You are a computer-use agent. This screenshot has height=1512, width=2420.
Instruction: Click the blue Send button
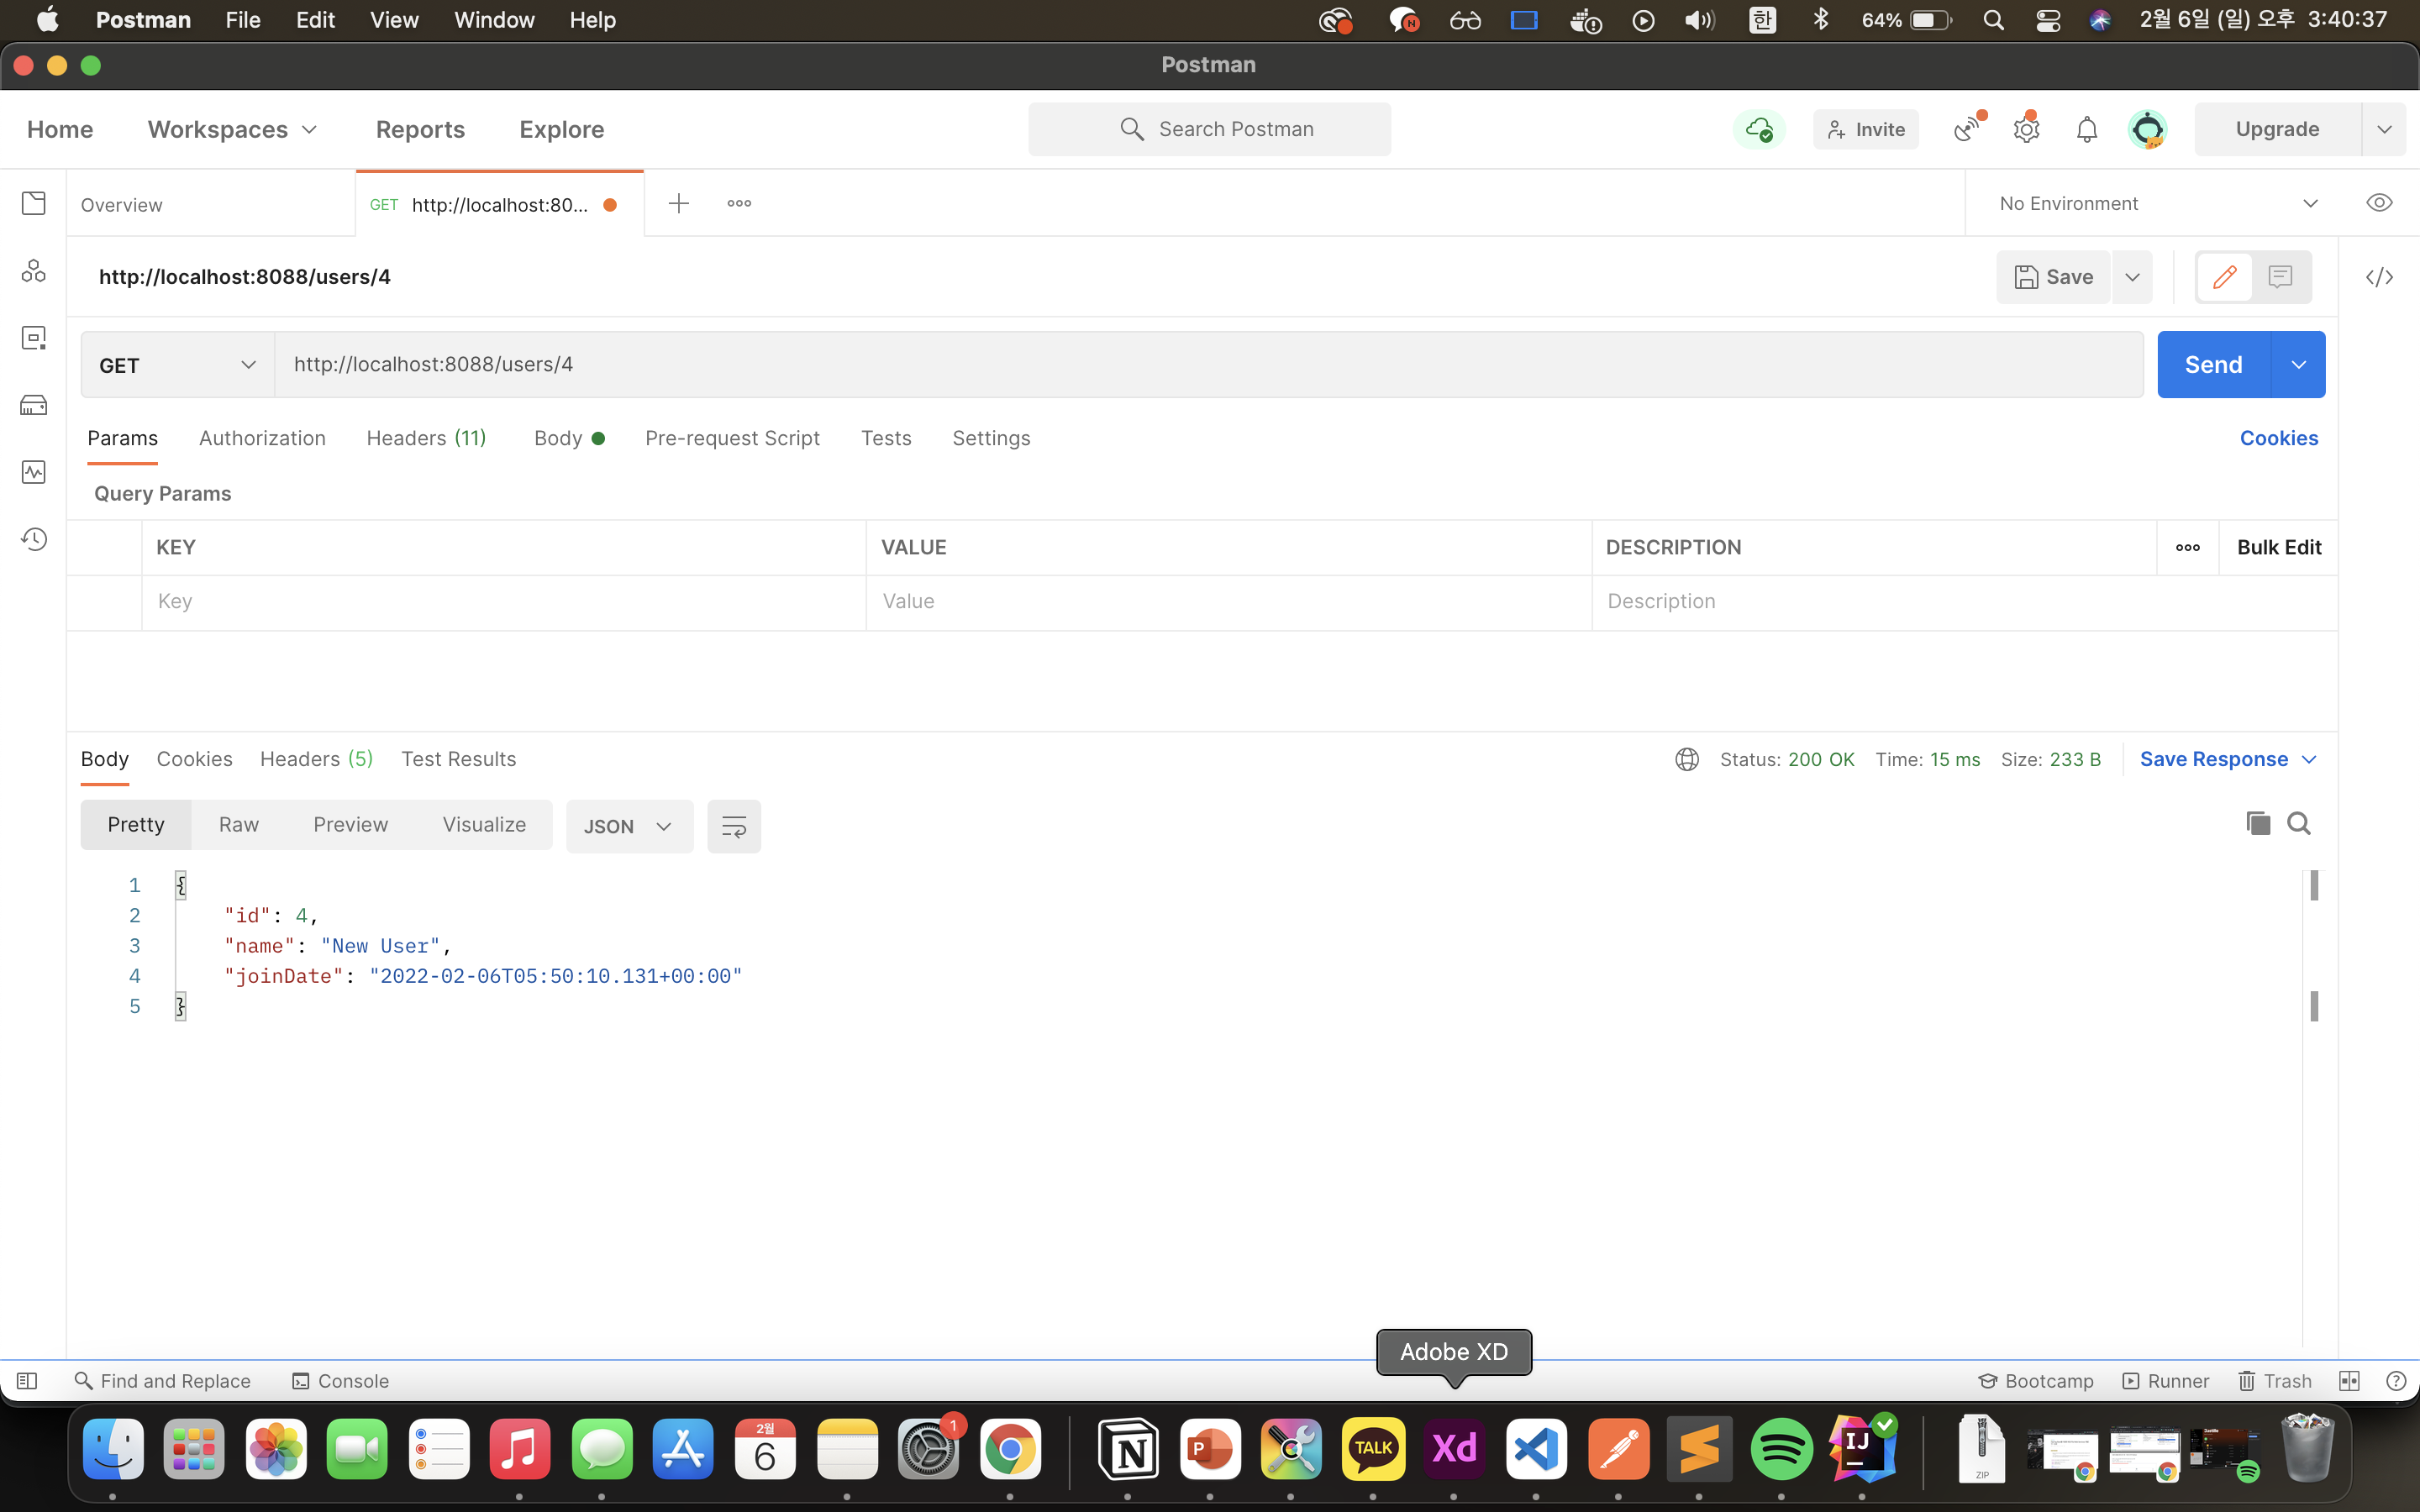tap(2213, 365)
